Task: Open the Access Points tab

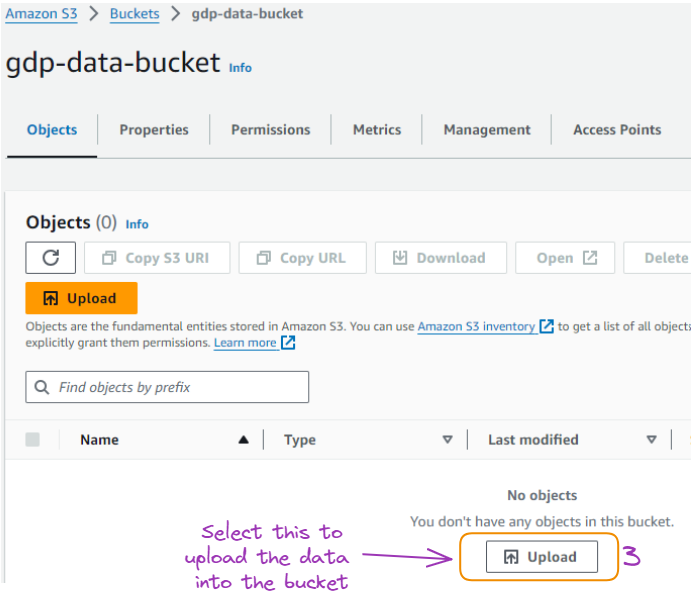Action: (x=617, y=130)
